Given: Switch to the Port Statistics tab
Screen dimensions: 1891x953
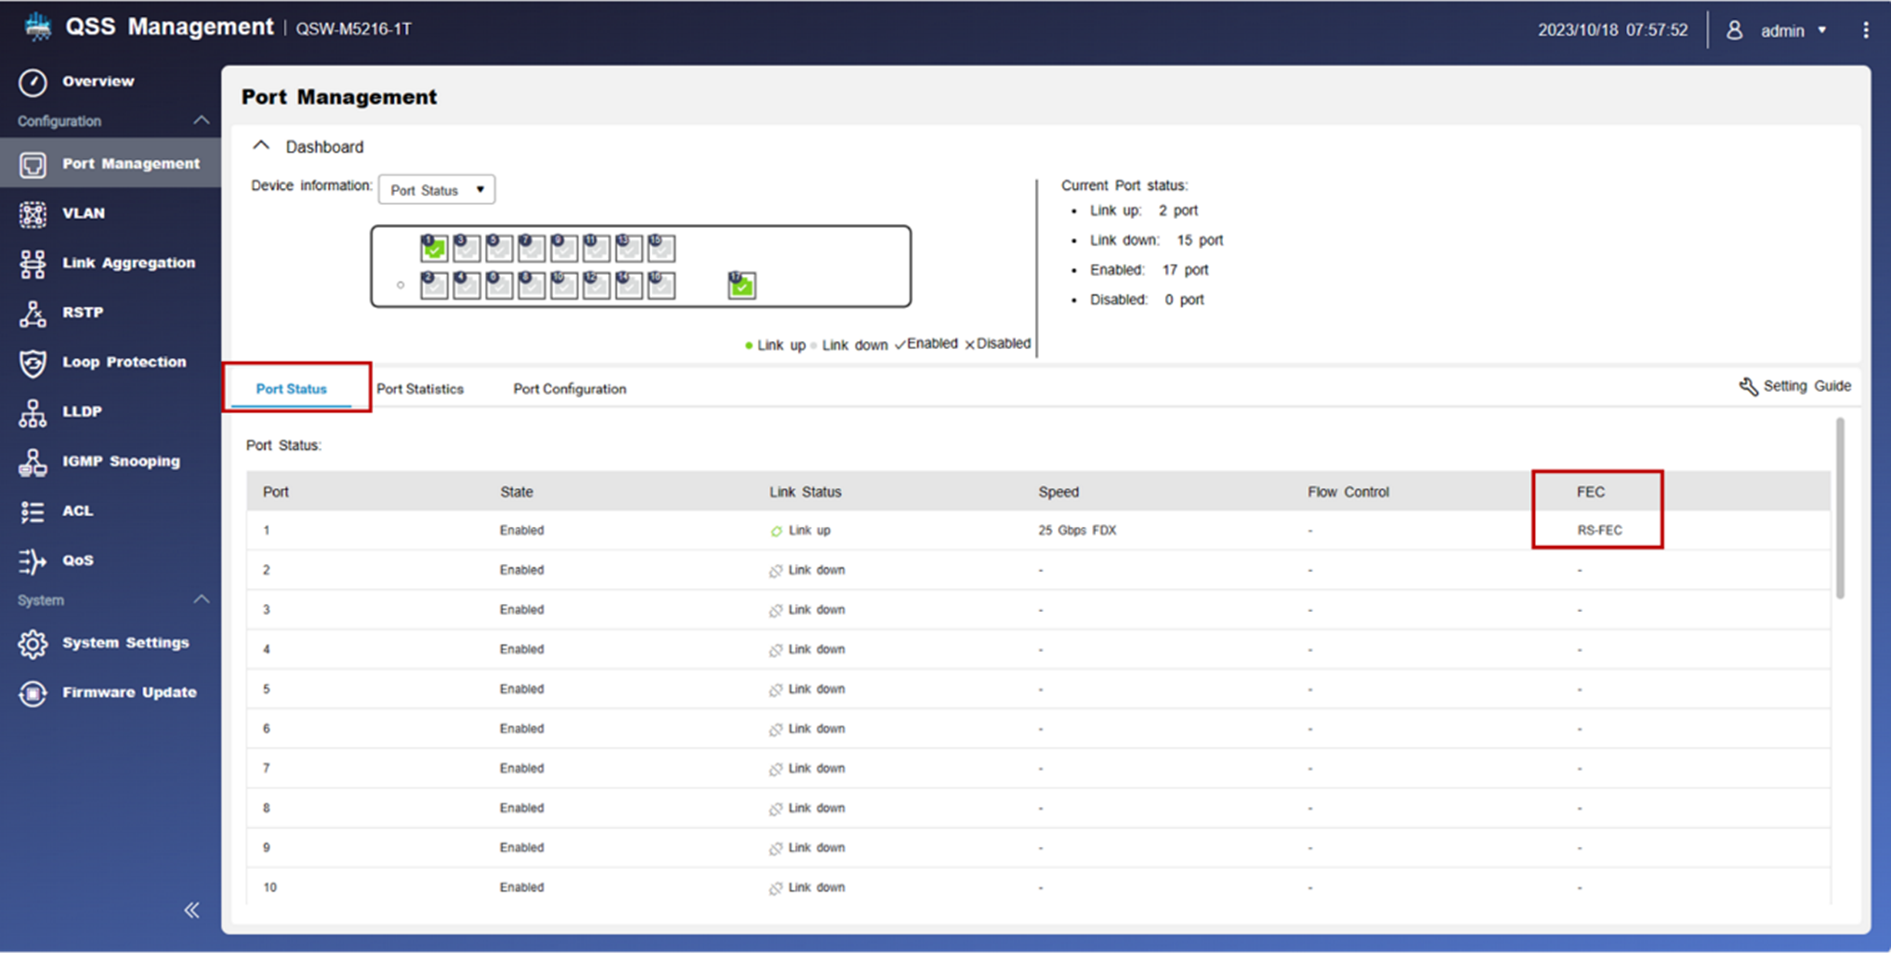Looking at the screenshot, I should click(x=420, y=389).
